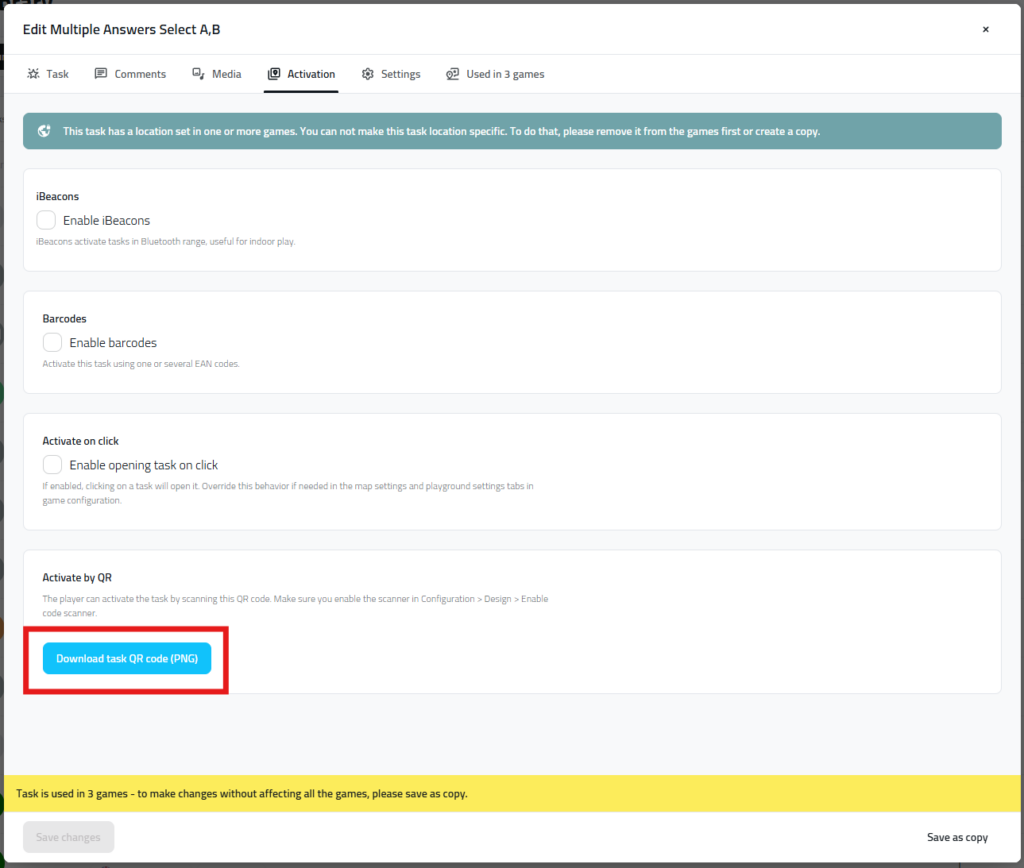Click the 'Used in 3 games' icon
1024x868 pixels.
(453, 74)
